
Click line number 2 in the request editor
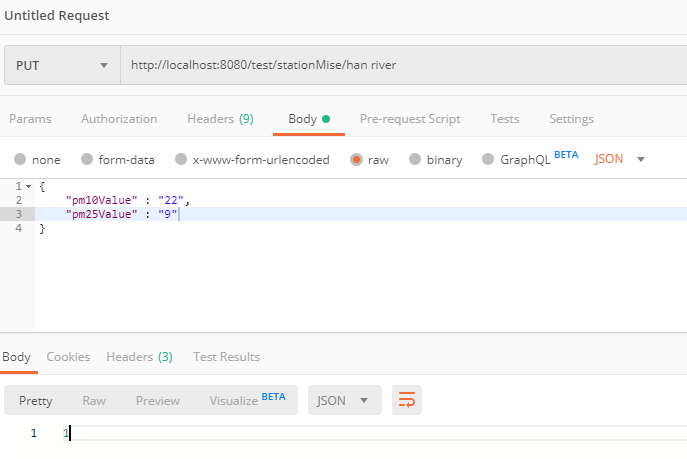pyautogui.click(x=18, y=200)
